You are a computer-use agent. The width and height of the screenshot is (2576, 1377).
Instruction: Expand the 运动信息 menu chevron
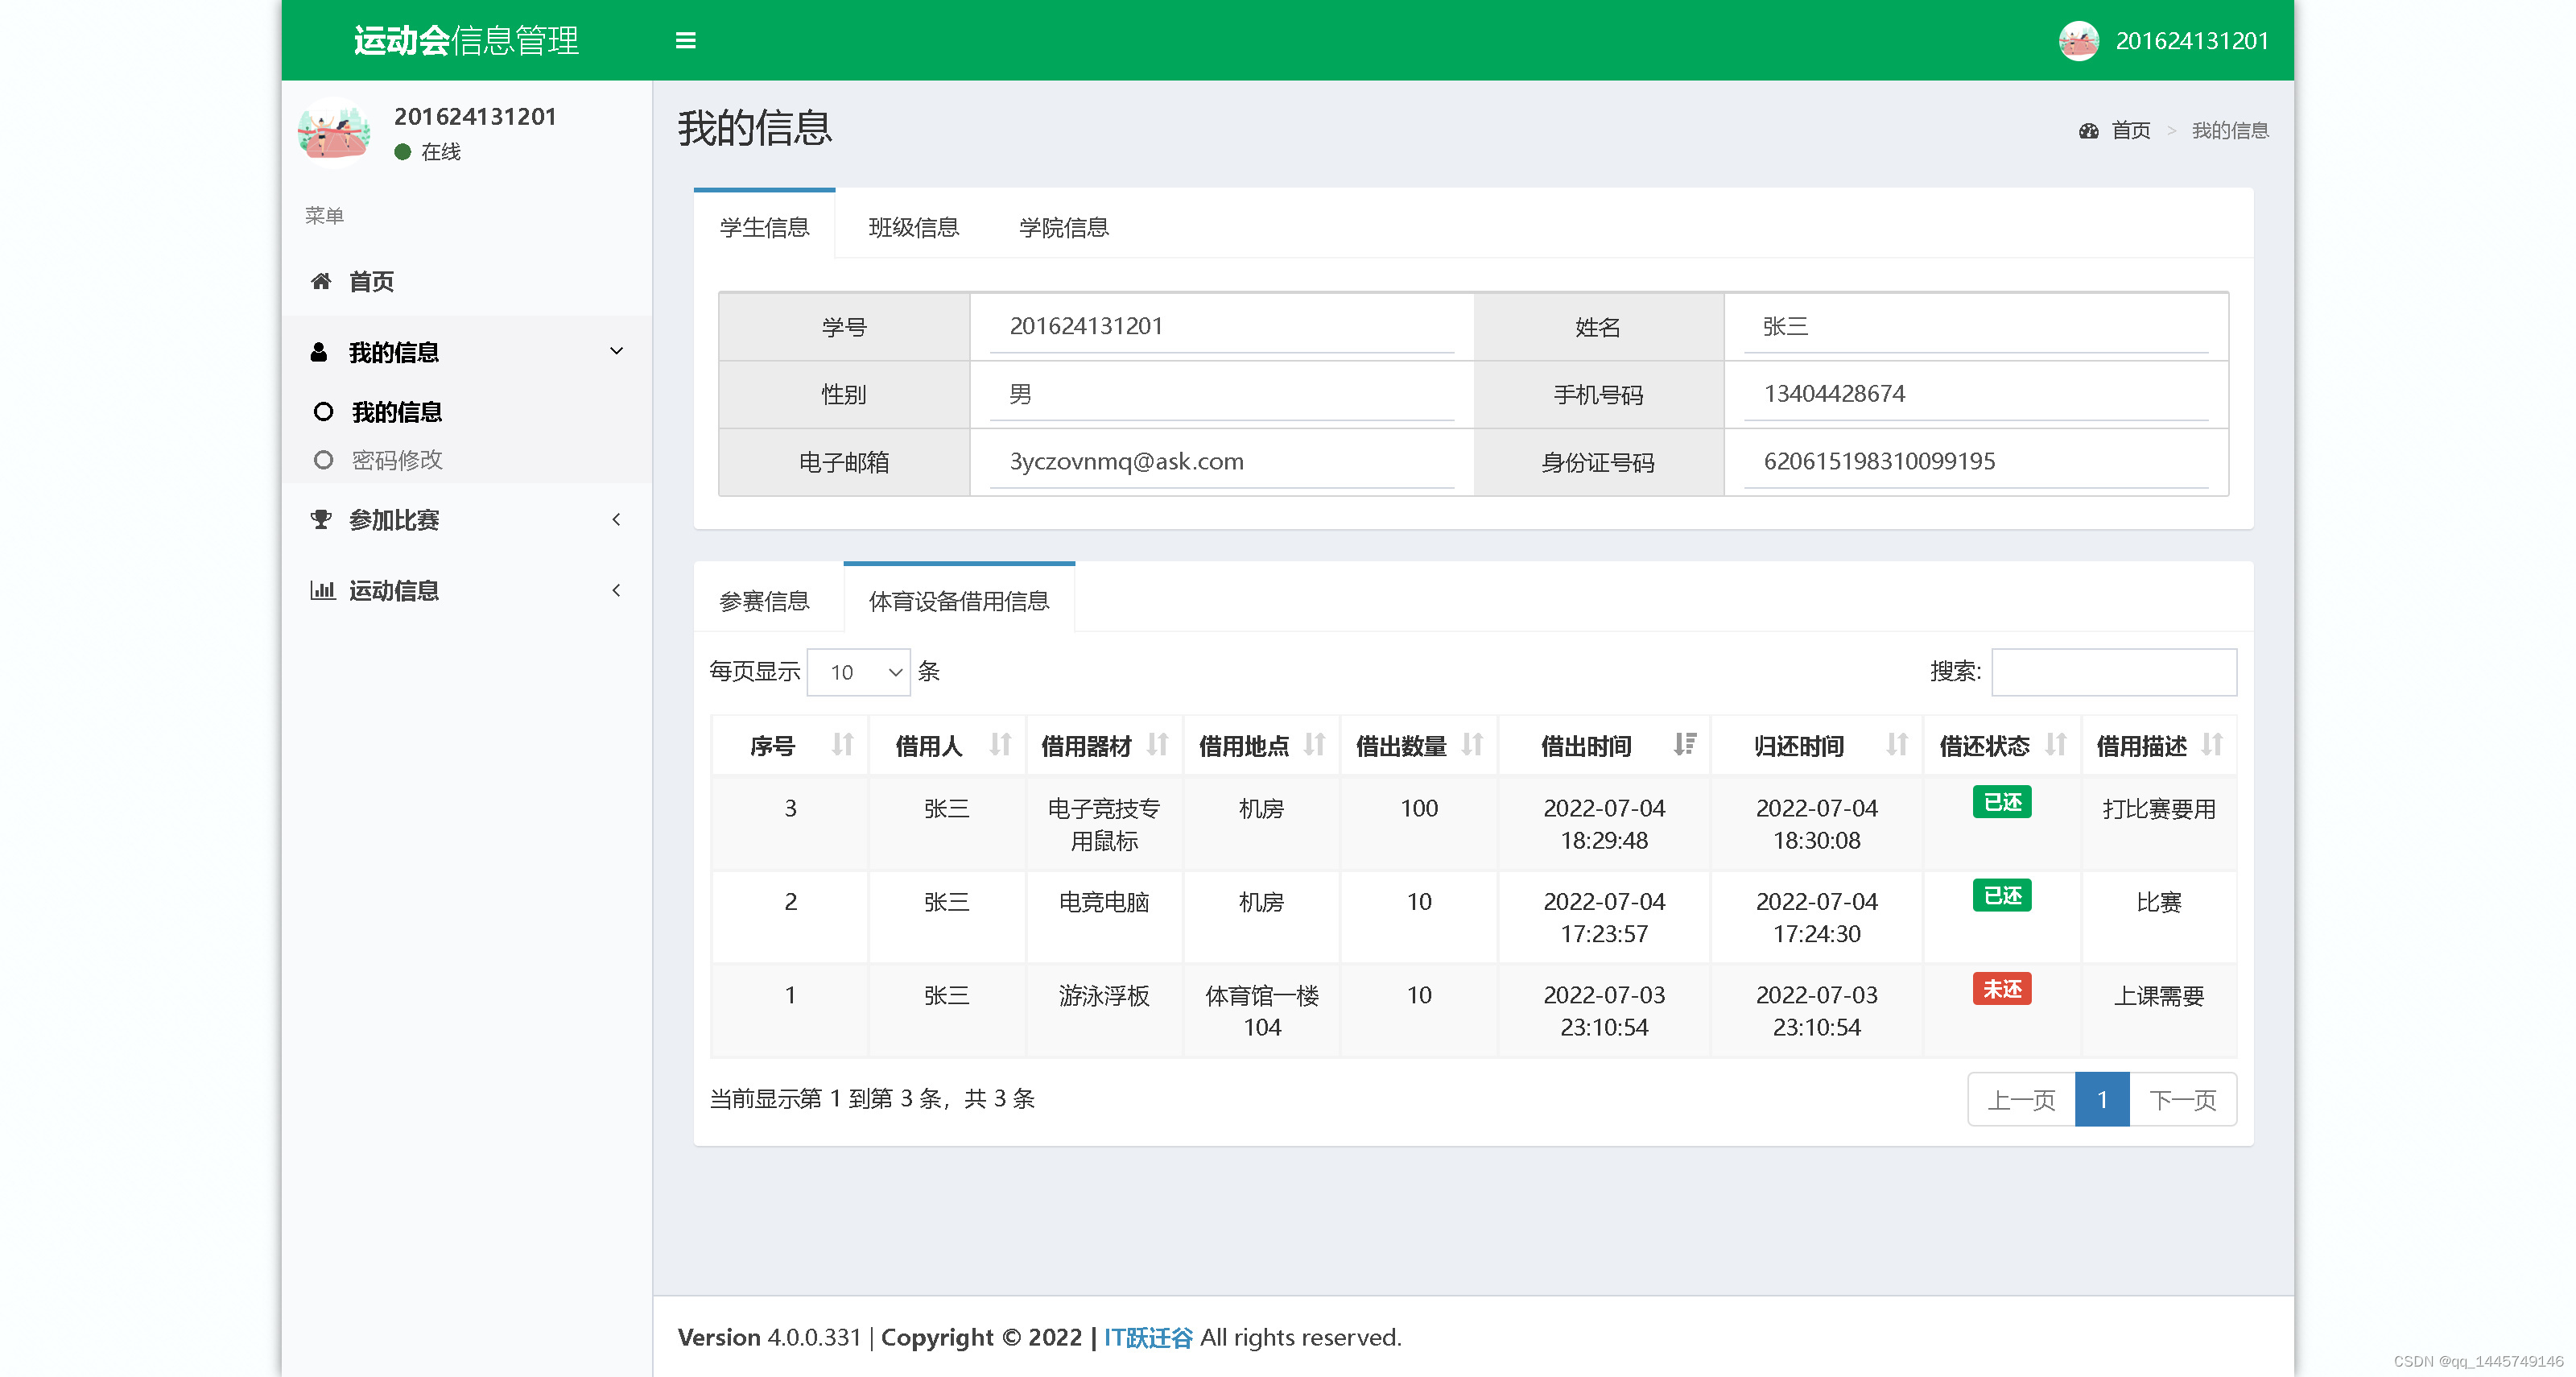(x=616, y=590)
